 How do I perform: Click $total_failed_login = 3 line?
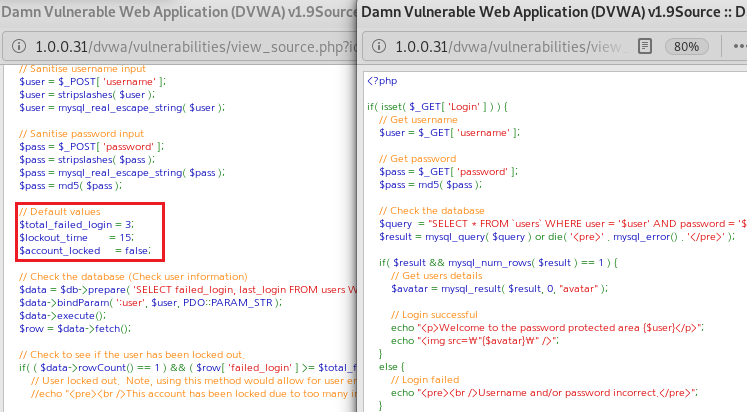point(77,224)
